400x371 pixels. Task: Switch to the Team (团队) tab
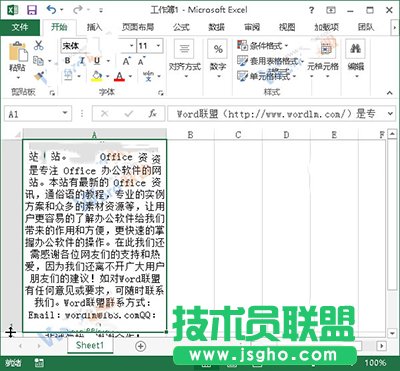point(366,27)
